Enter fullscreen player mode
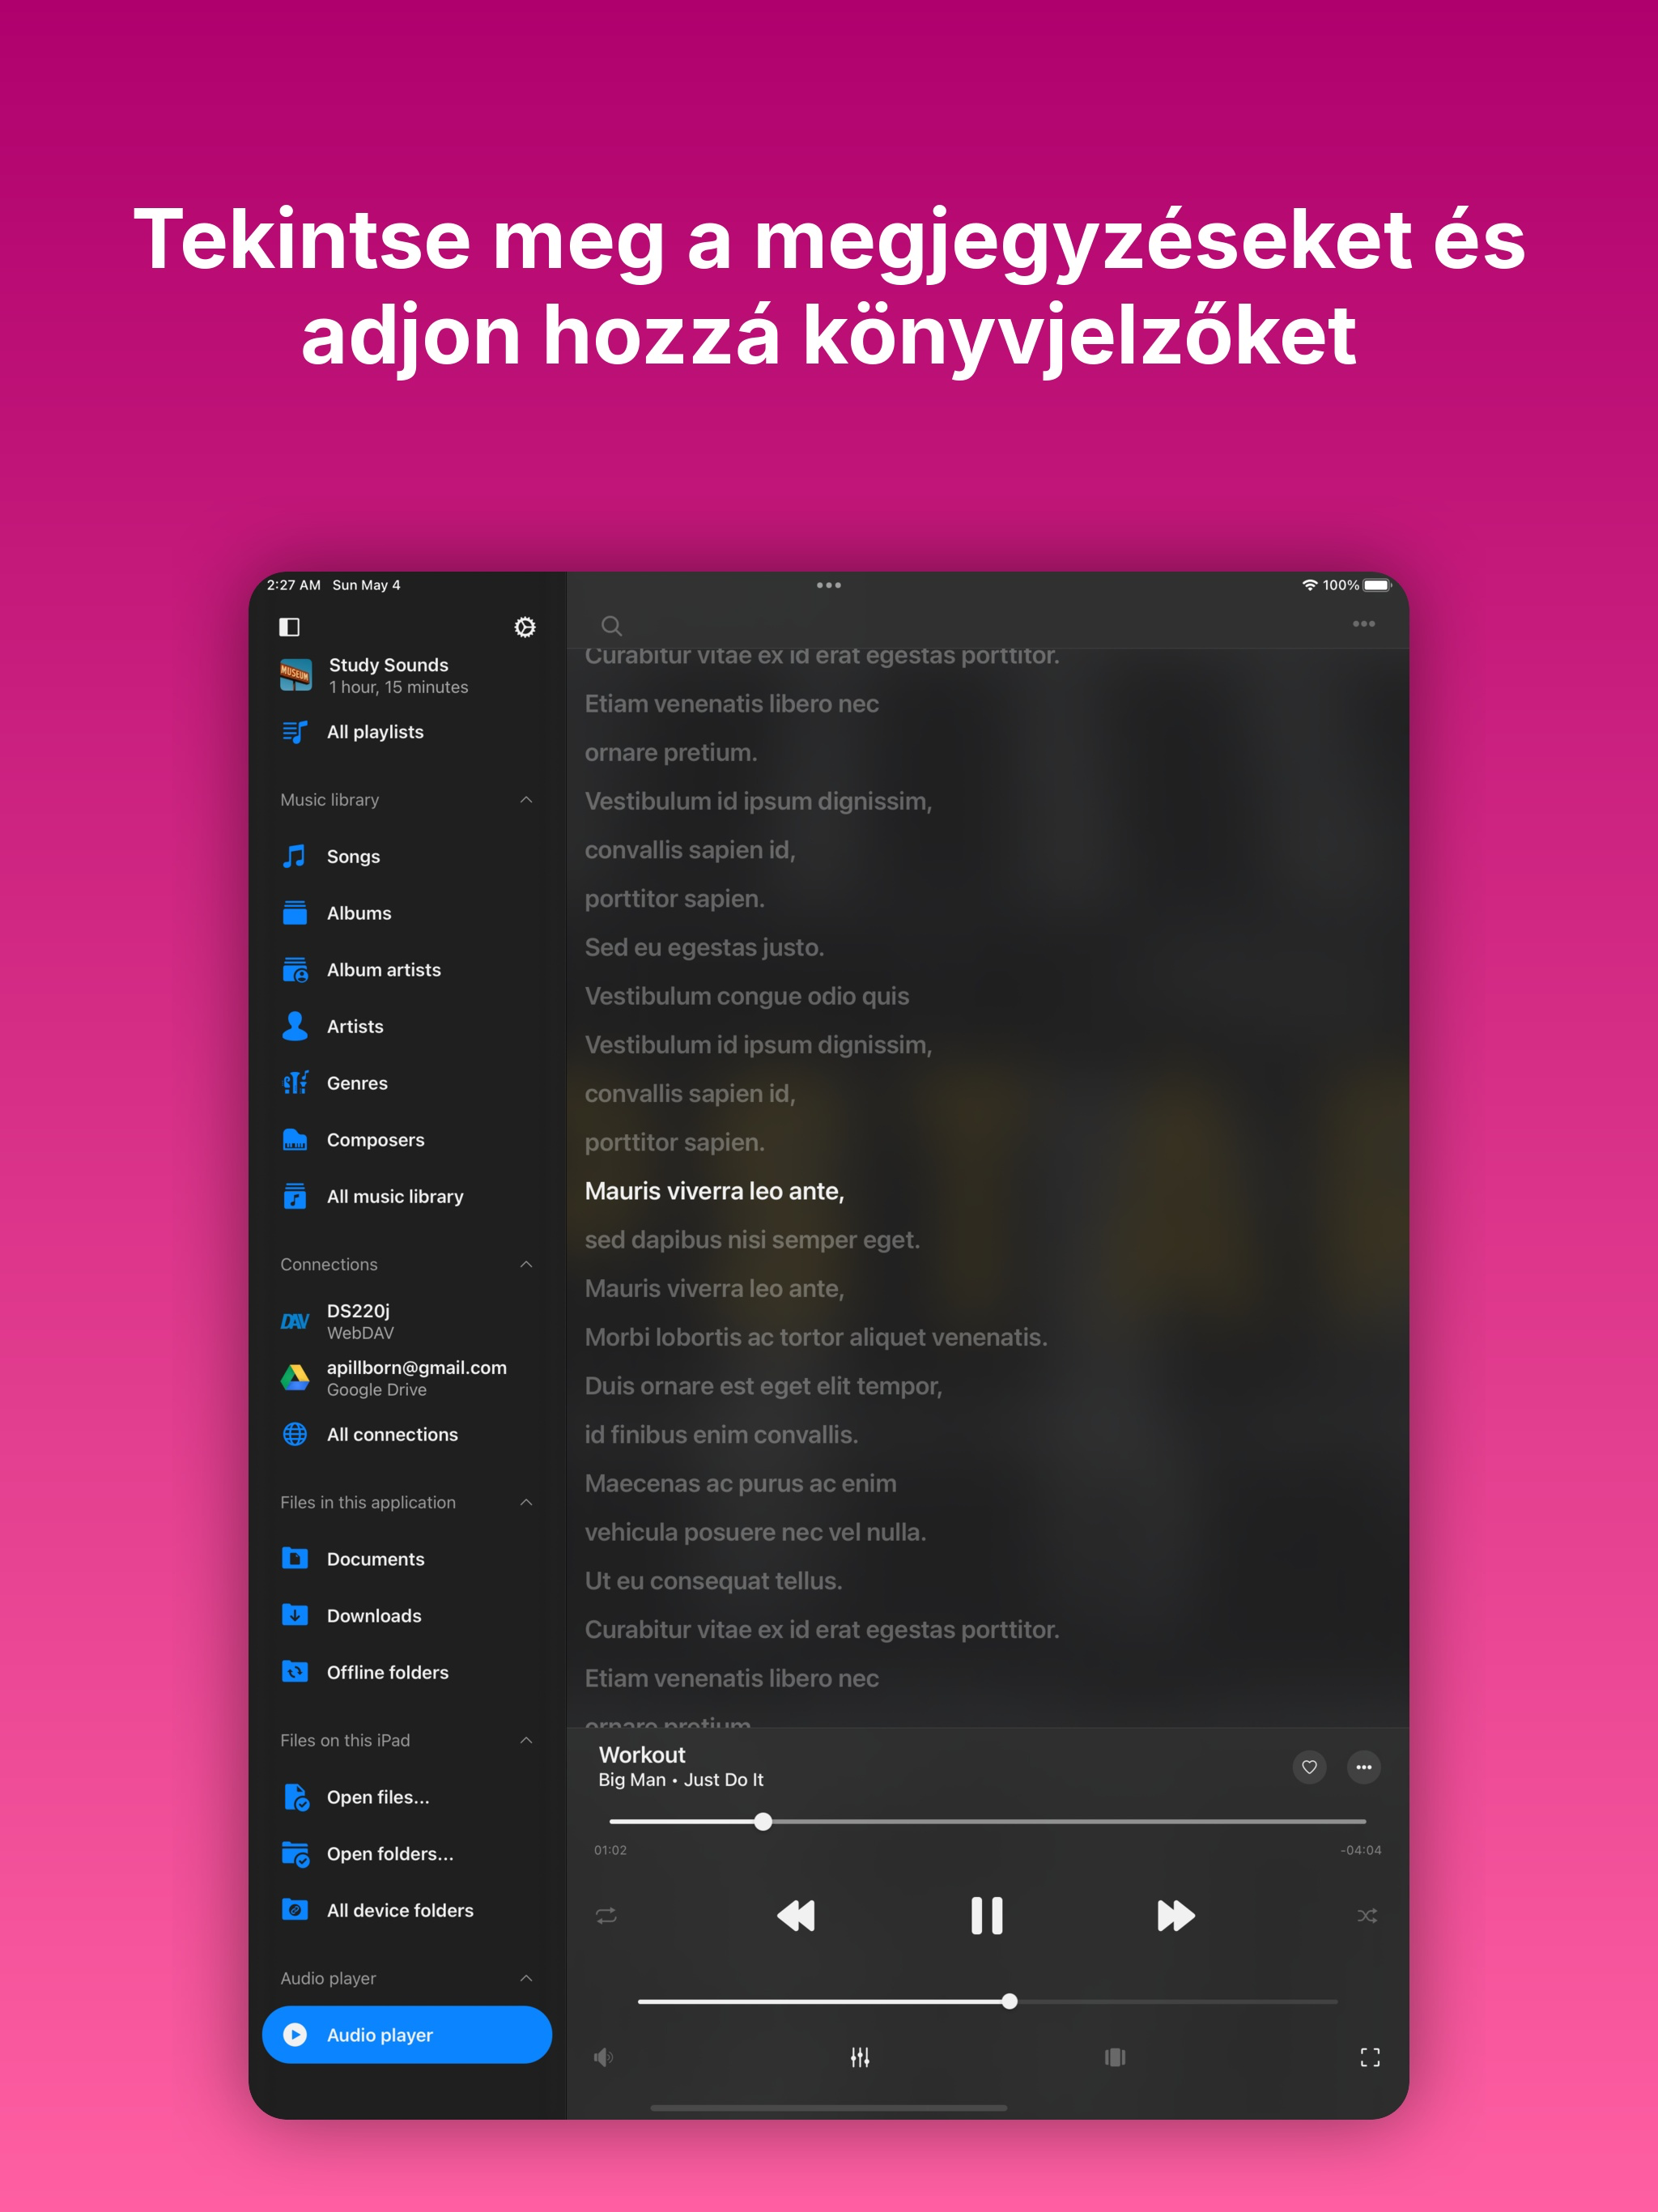Viewport: 1658px width, 2212px height. click(1369, 2057)
